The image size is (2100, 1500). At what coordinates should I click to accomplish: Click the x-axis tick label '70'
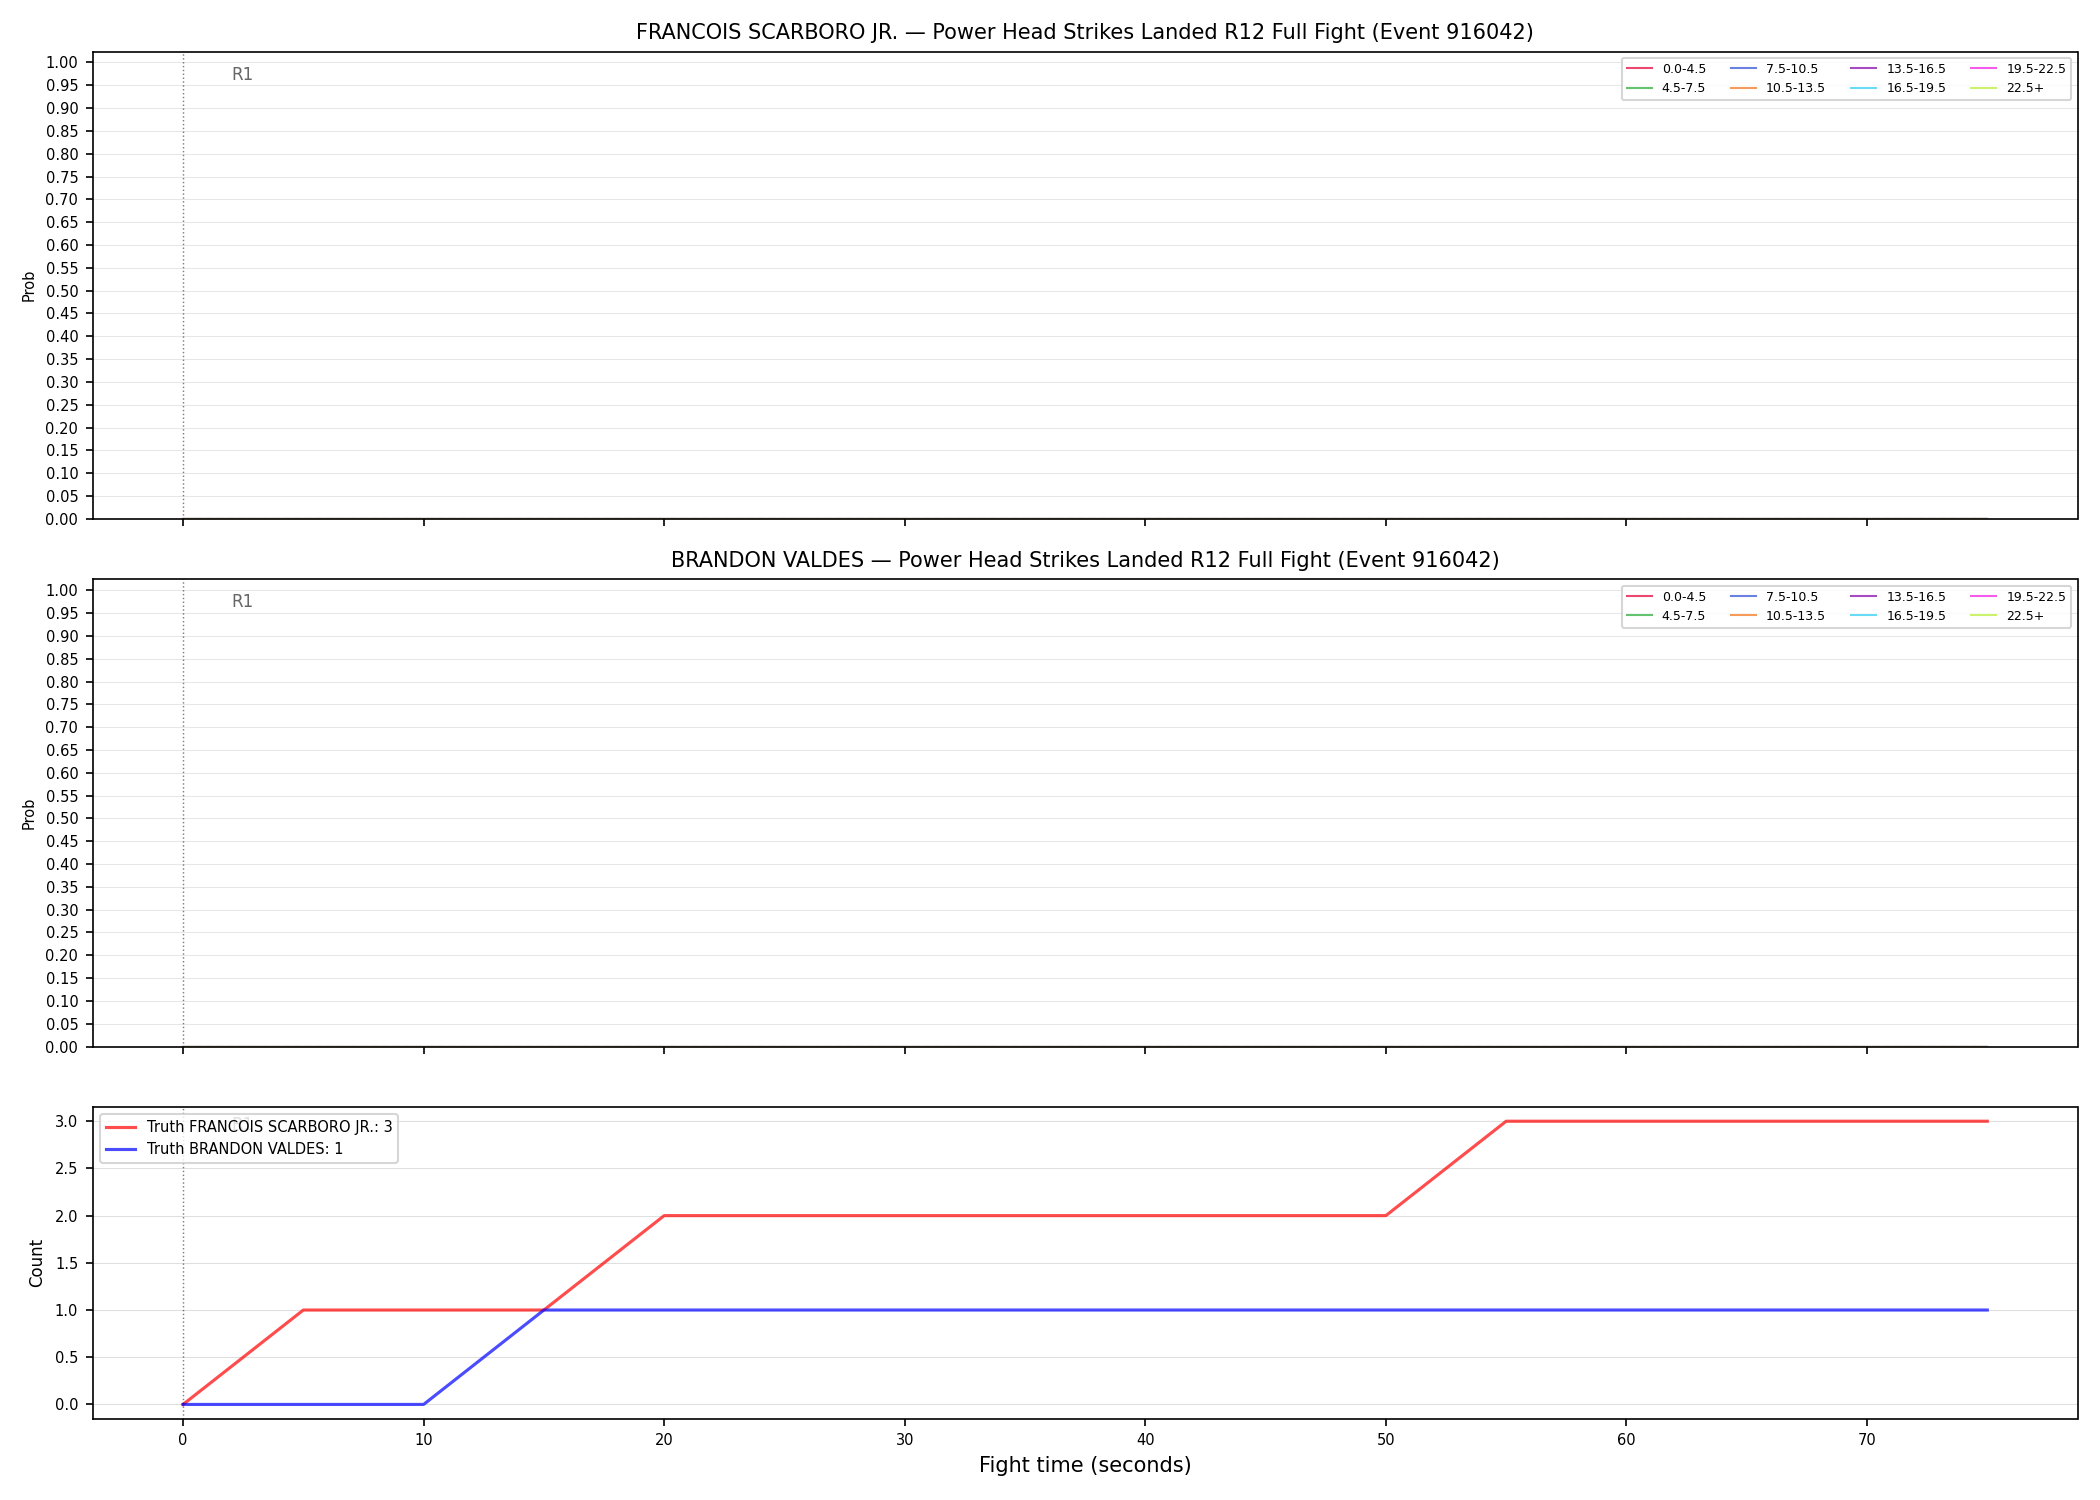tap(1867, 1440)
